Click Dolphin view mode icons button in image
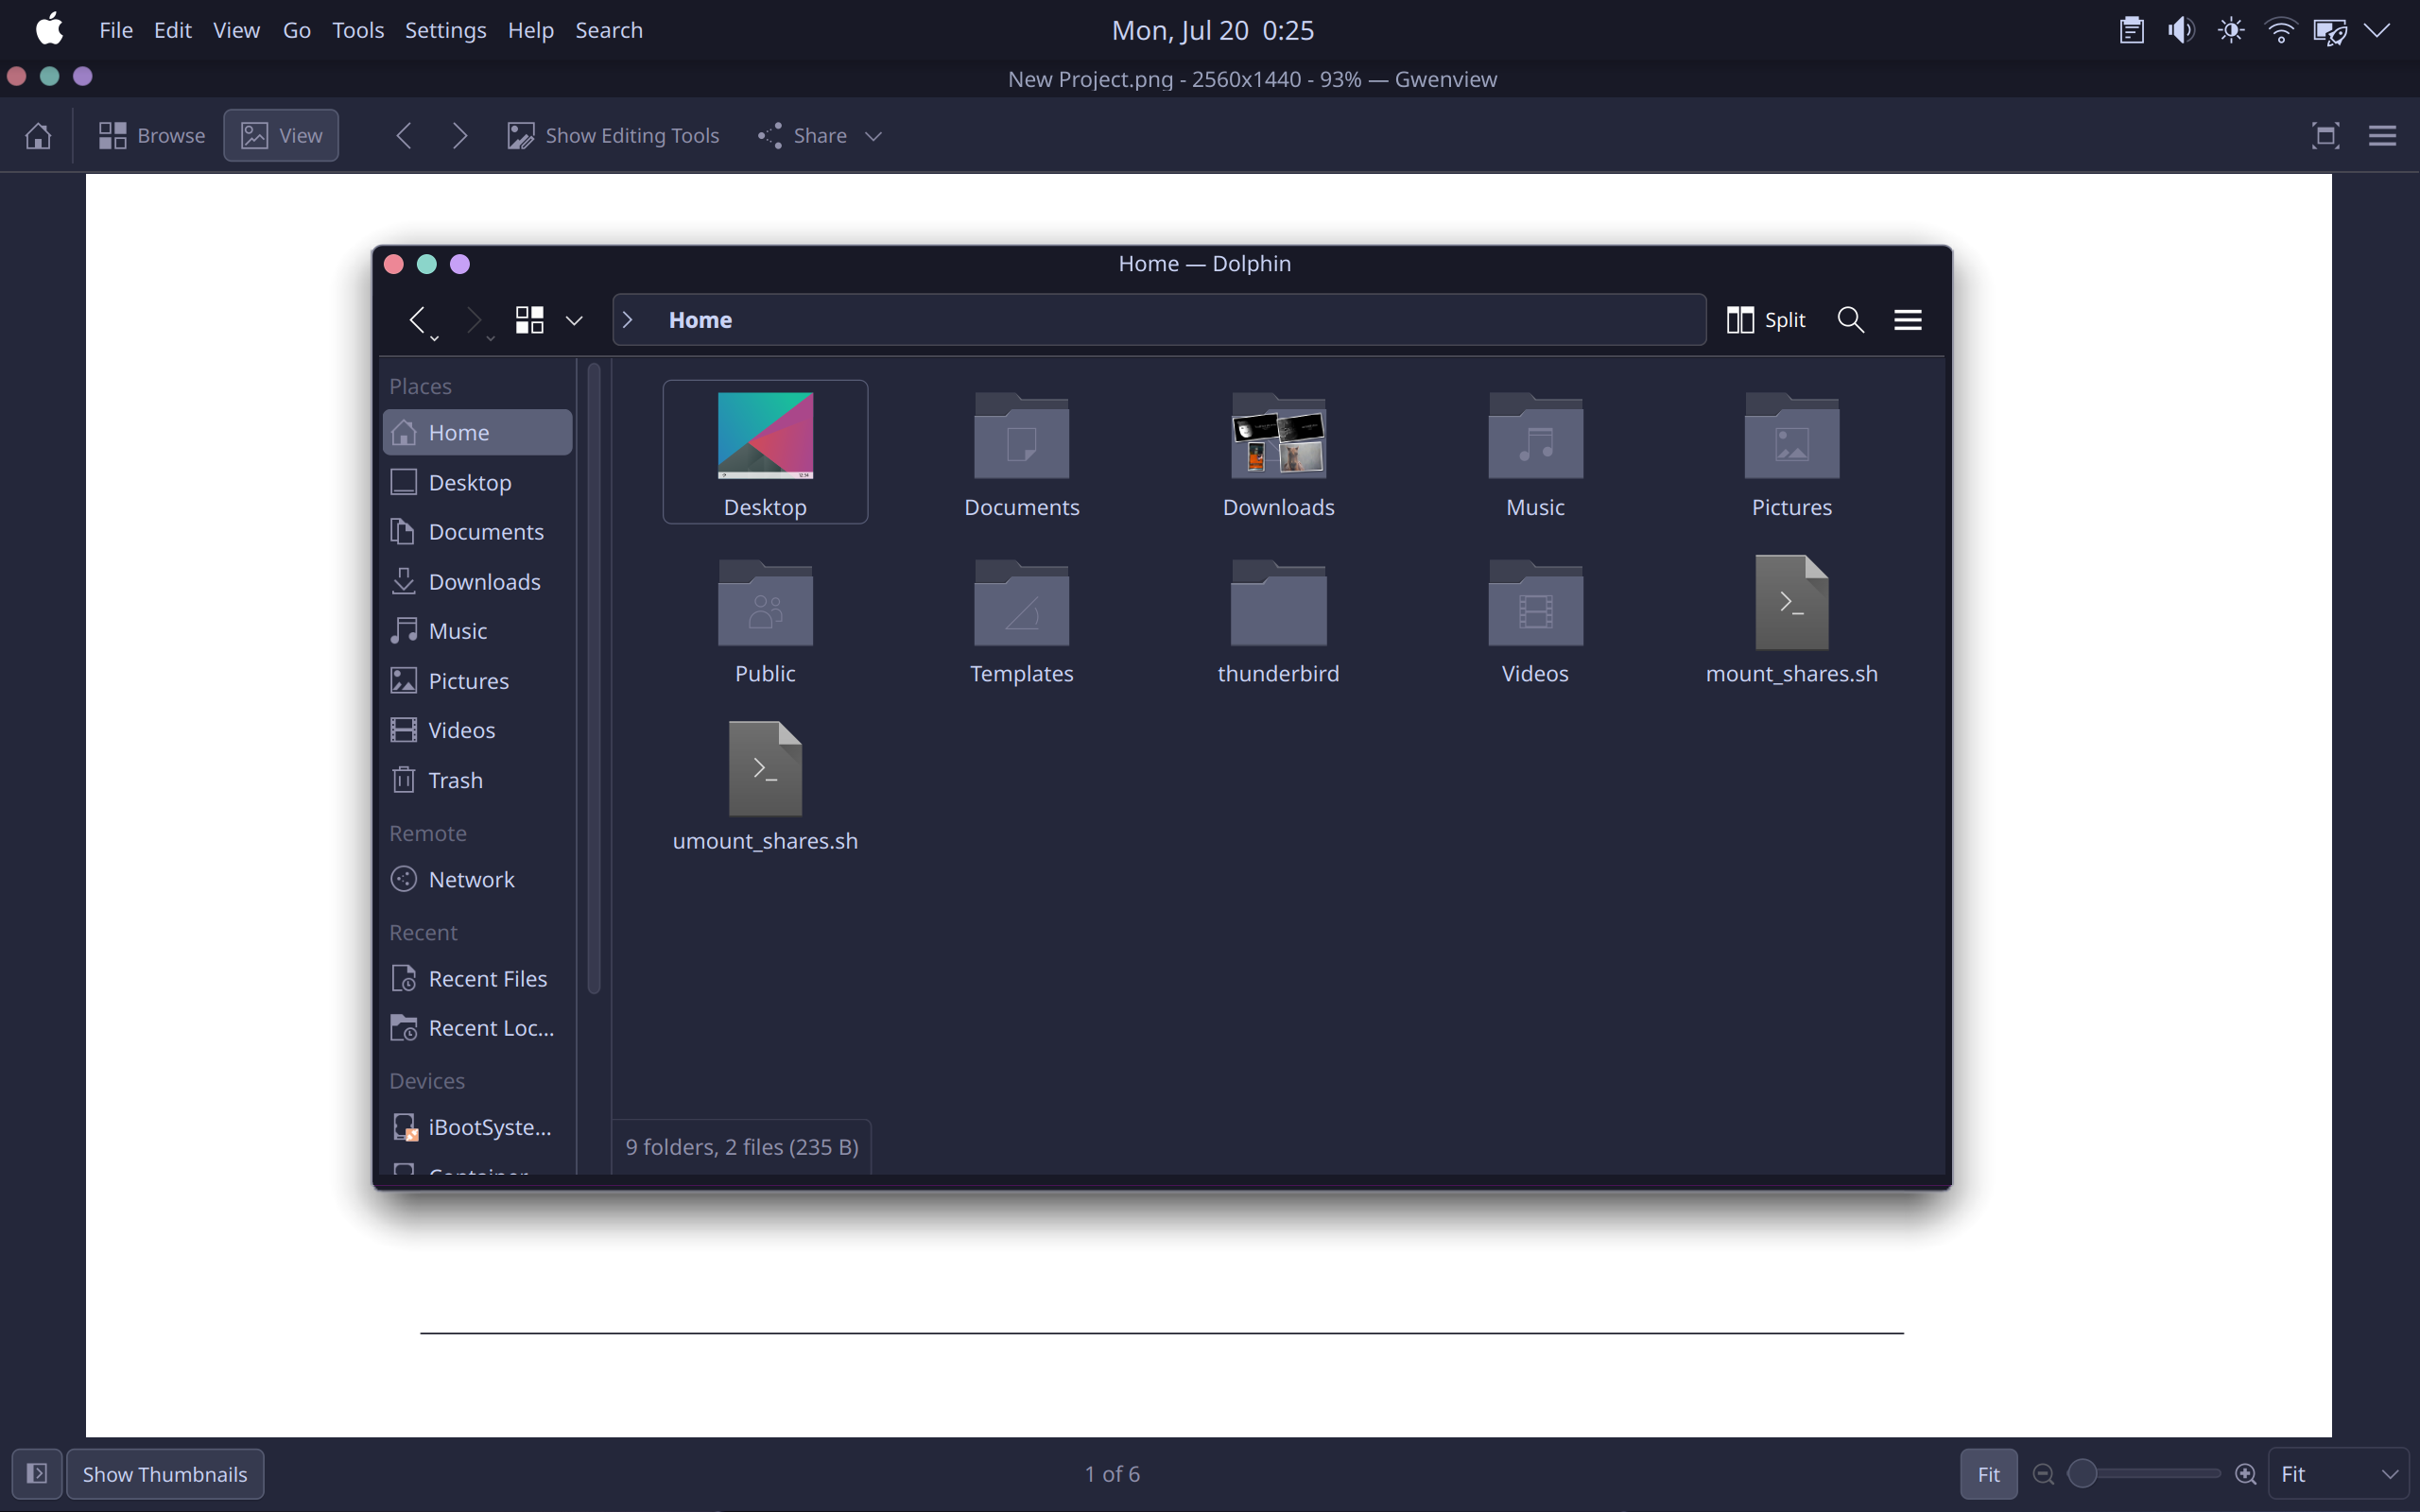2420x1512 pixels. click(x=529, y=320)
